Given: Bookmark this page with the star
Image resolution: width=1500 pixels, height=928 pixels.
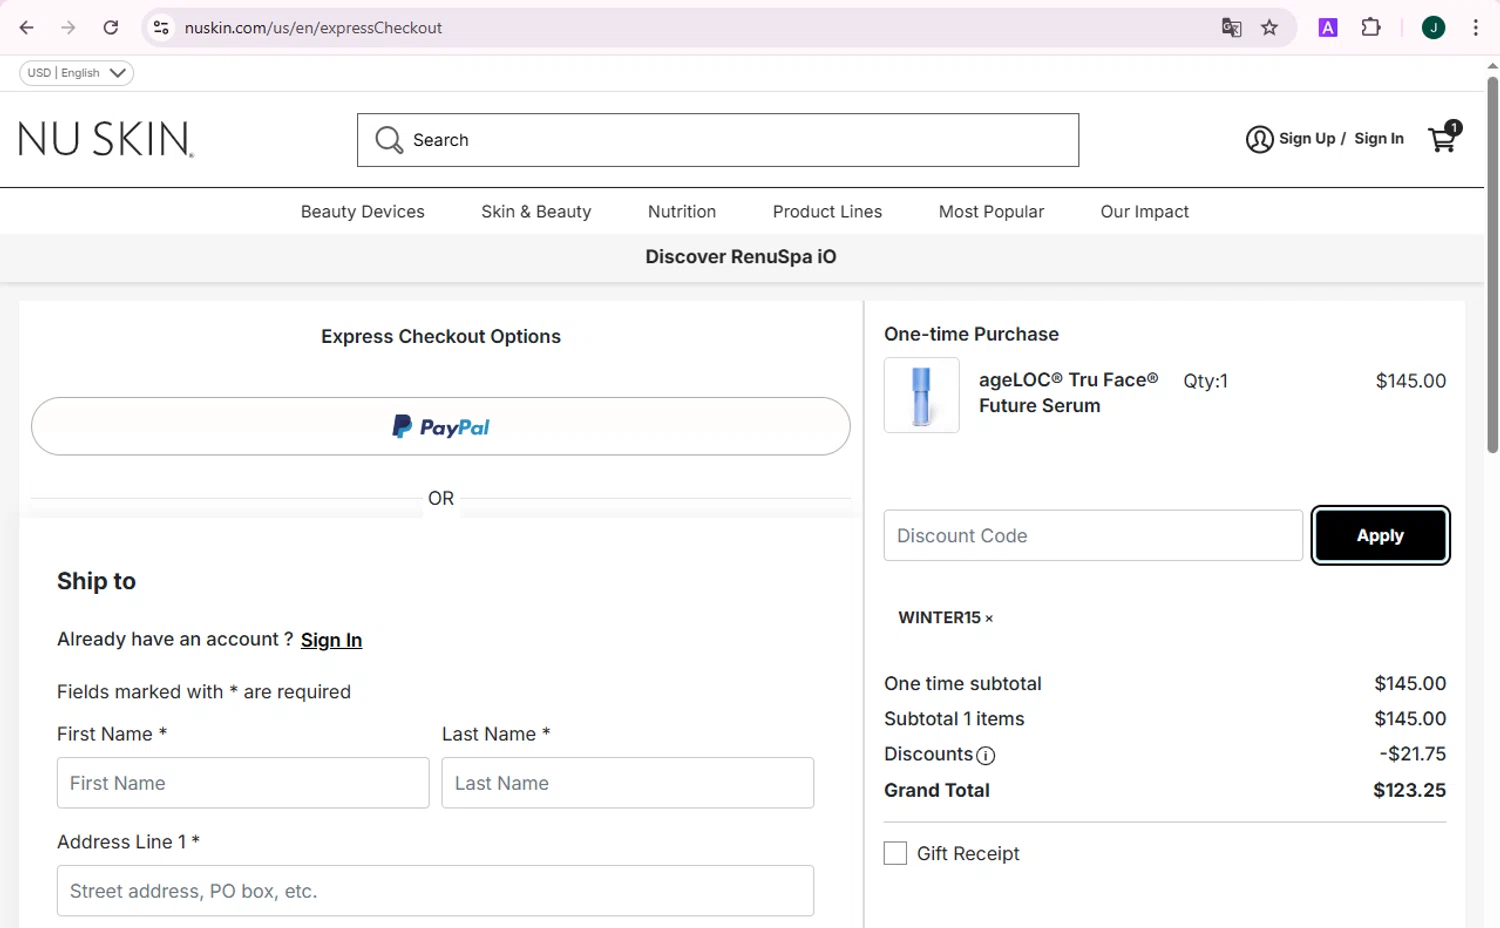Looking at the screenshot, I should point(1270,28).
